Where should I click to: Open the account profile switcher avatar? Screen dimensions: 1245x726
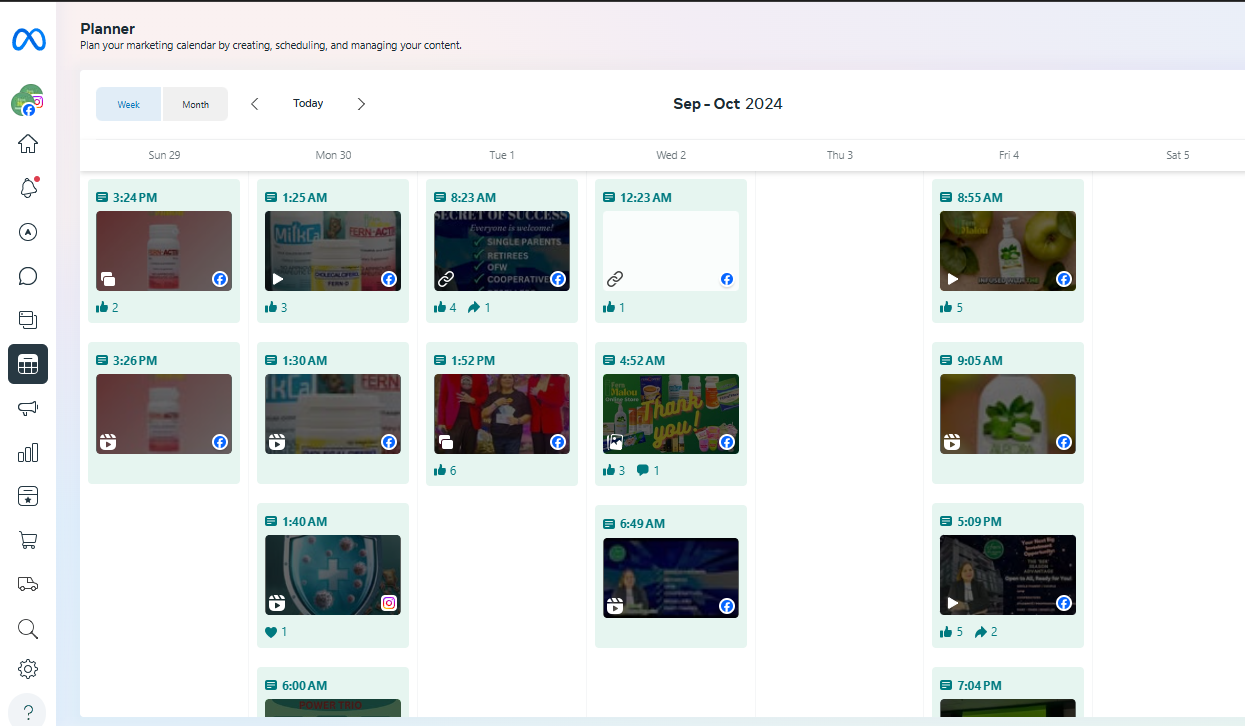click(27, 100)
